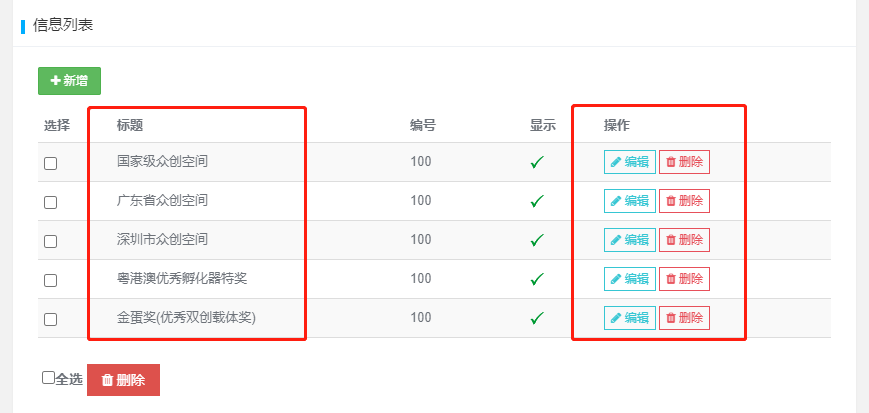This screenshot has height=413, width=869.
Task: Check the box for 国家级众创空间
Action: 50,163
